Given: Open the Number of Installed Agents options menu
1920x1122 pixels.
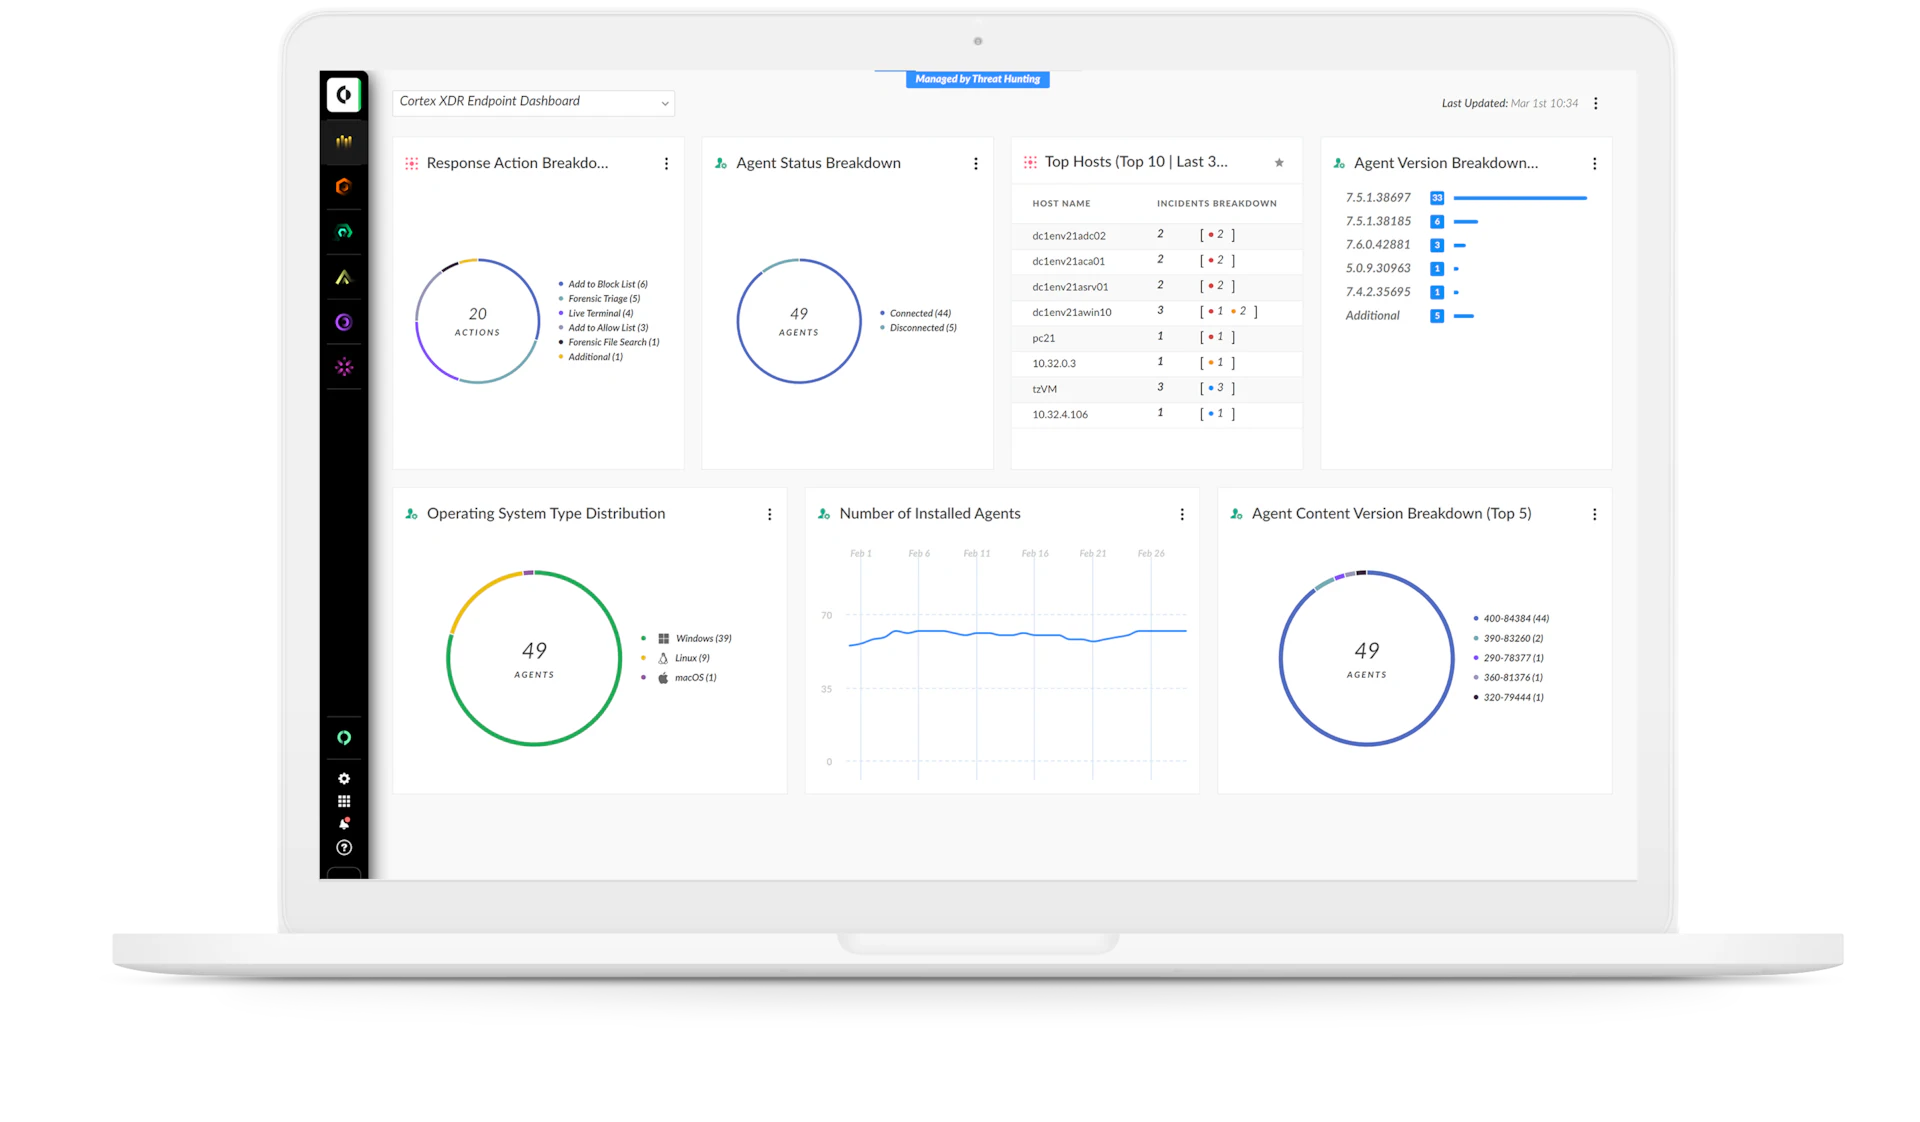Looking at the screenshot, I should tap(1182, 514).
